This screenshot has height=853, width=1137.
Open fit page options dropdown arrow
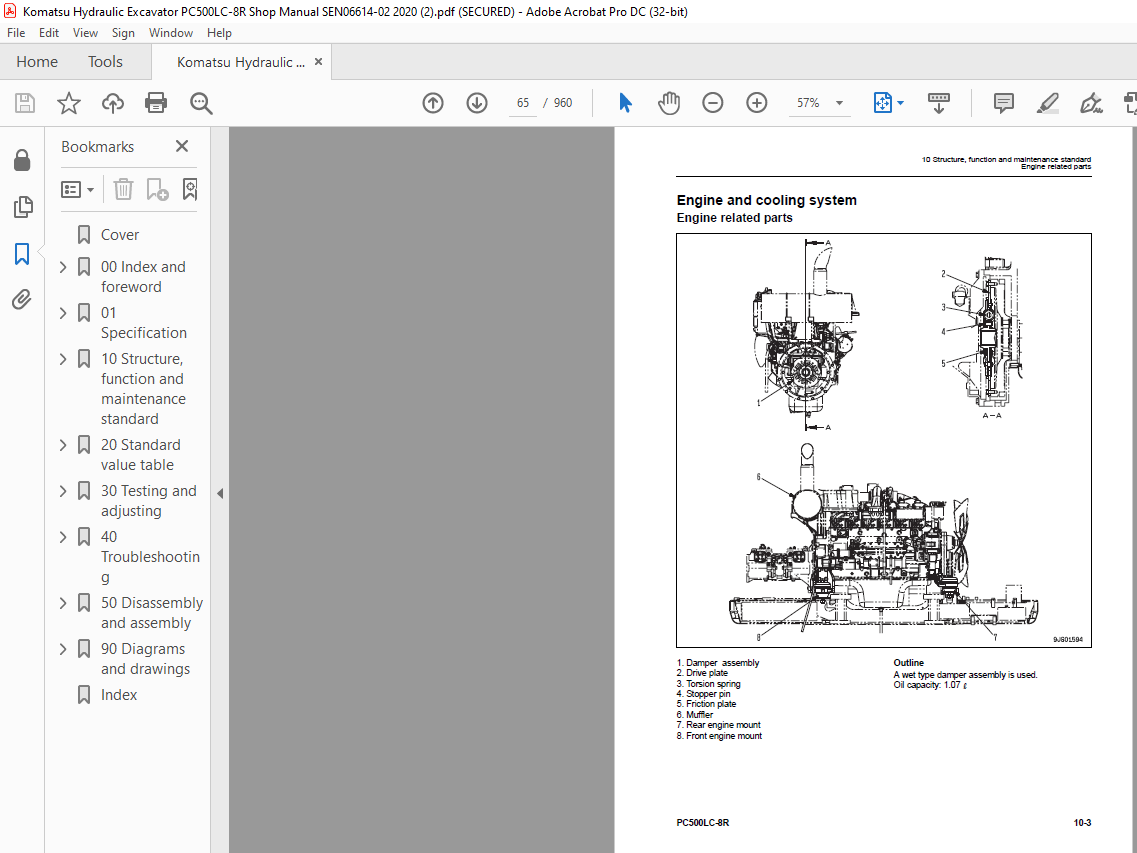[901, 103]
